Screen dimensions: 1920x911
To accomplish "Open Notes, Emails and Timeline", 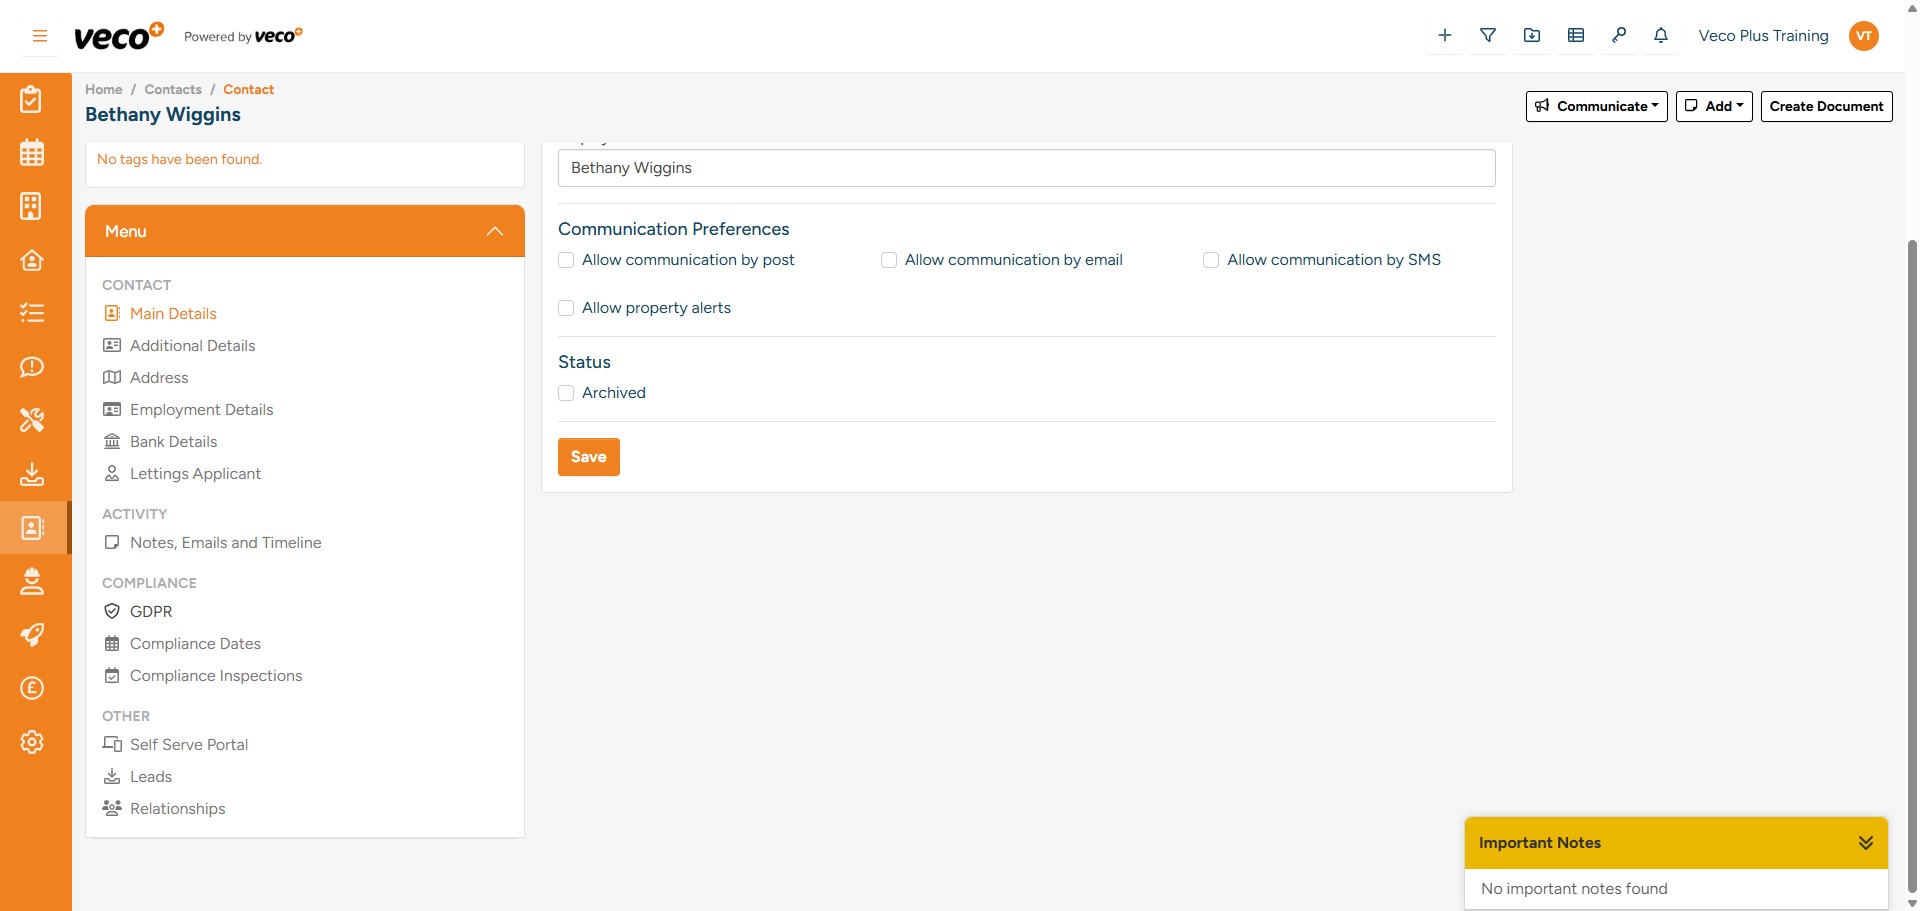I will pyautogui.click(x=225, y=543).
